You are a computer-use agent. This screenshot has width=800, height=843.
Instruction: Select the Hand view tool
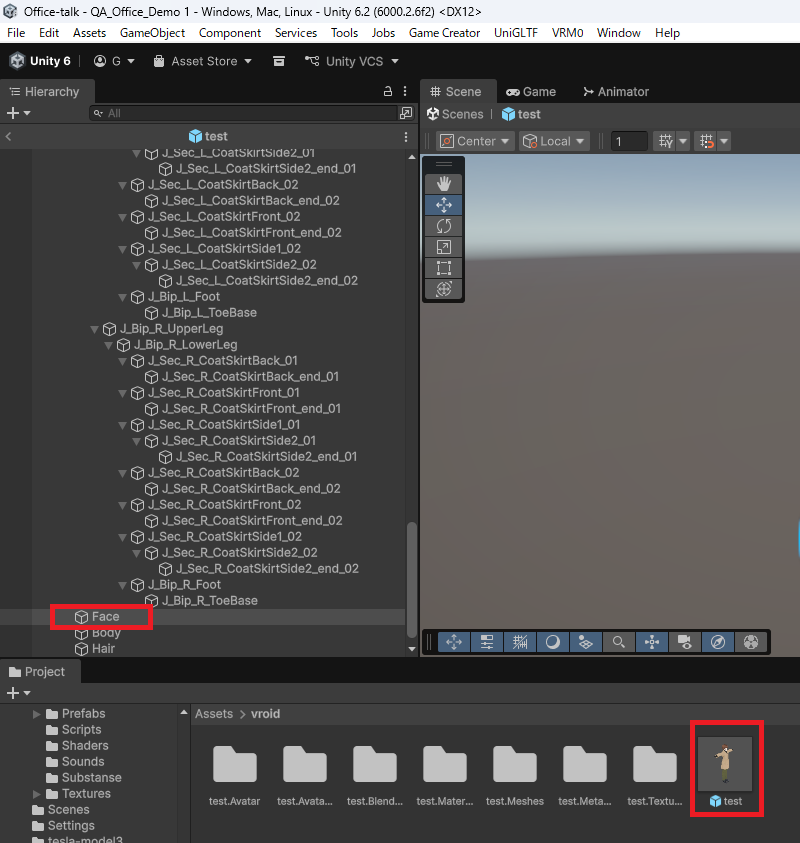click(x=444, y=183)
